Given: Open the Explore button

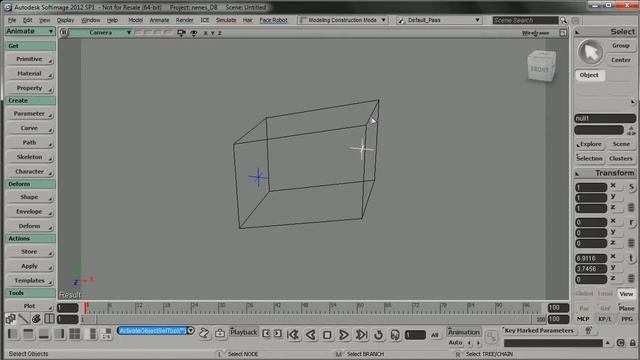Looking at the screenshot, I should tap(589, 144).
